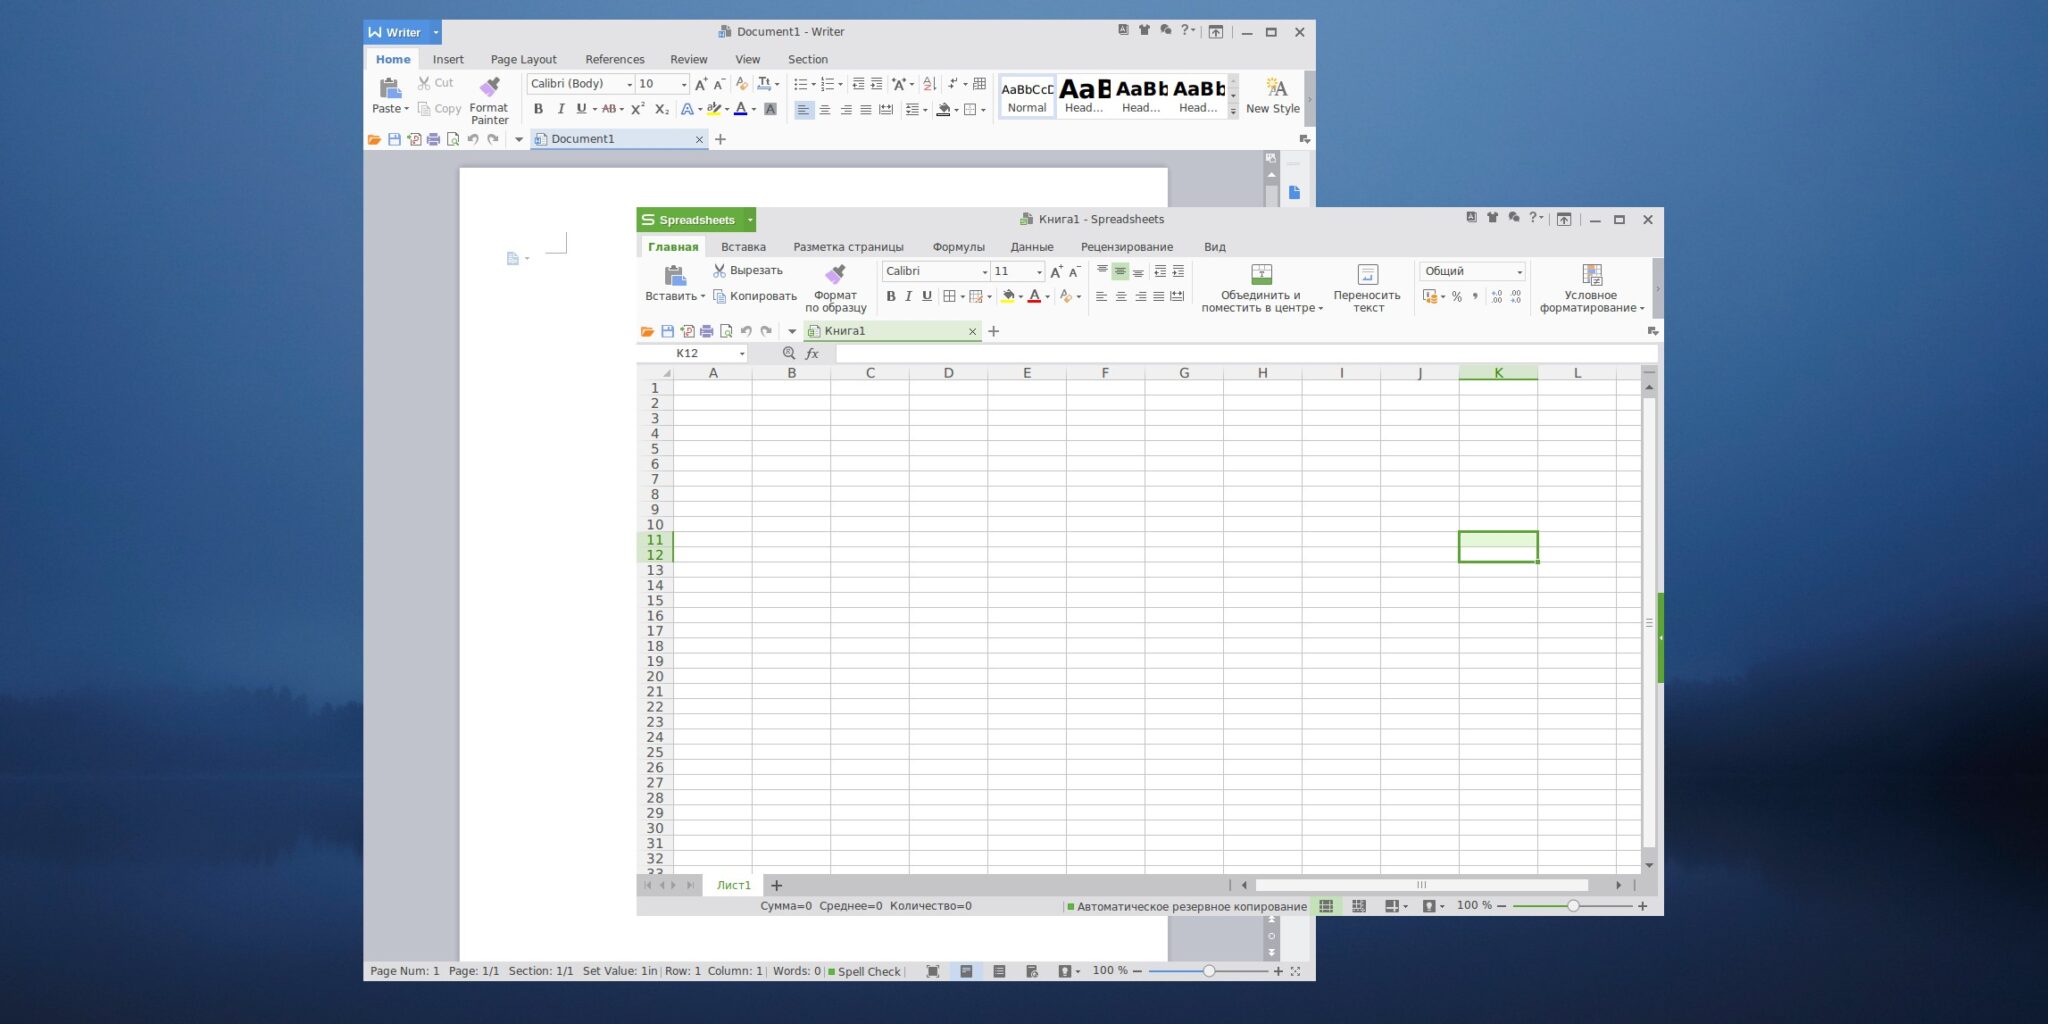The width and height of the screenshot is (2048, 1024).
Task: Click the Undo icon in Writer toolbar
Action: pos(473,139)
